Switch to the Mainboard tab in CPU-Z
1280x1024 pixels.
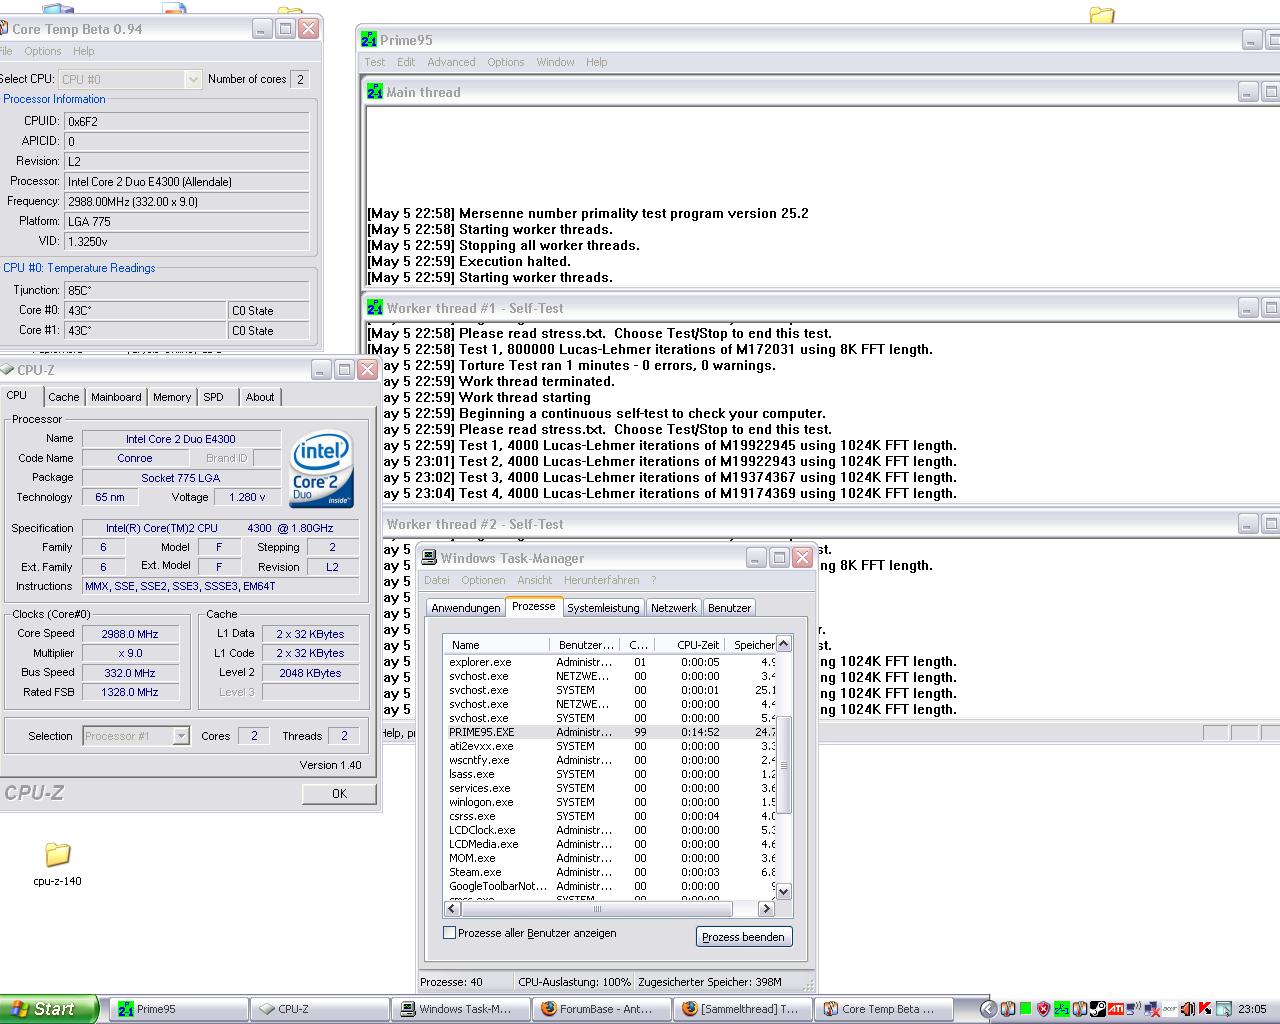point(116,397)
